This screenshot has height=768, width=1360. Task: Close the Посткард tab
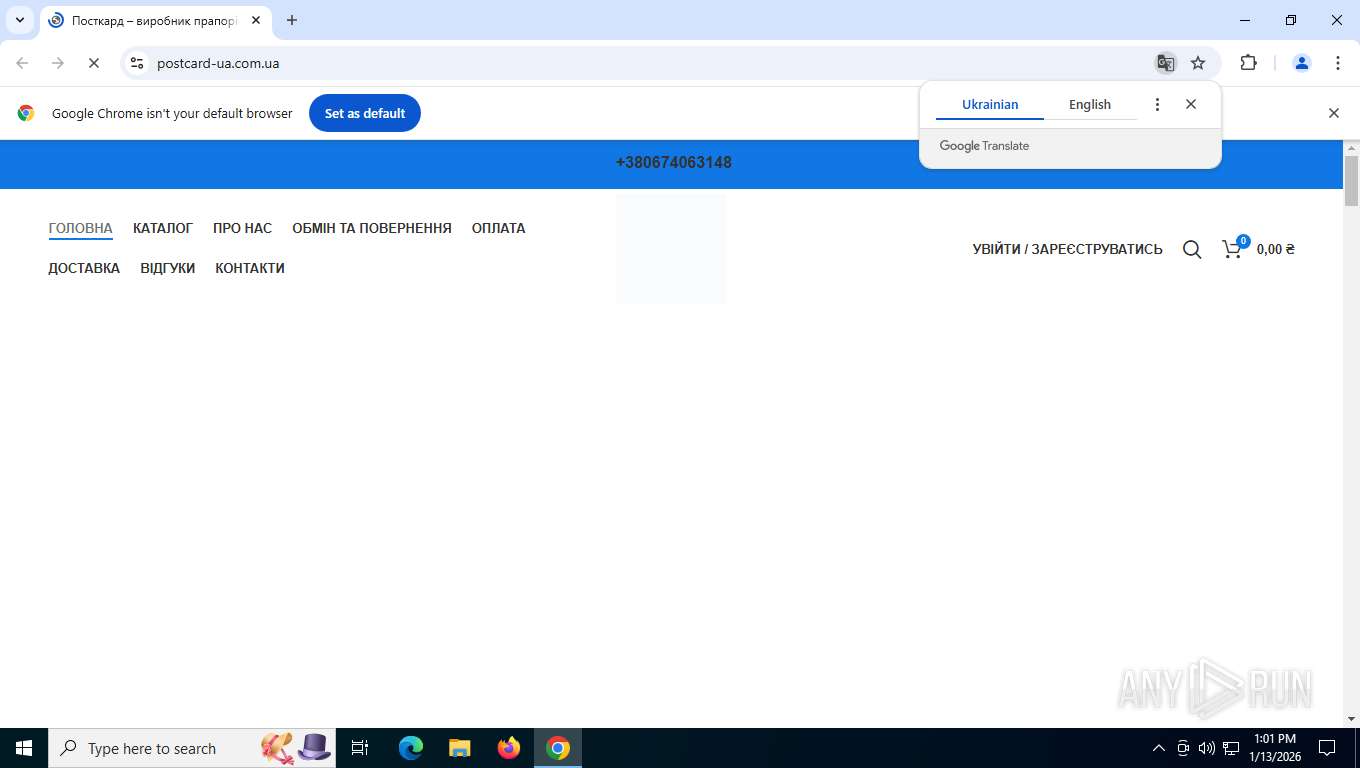(256, 20)
